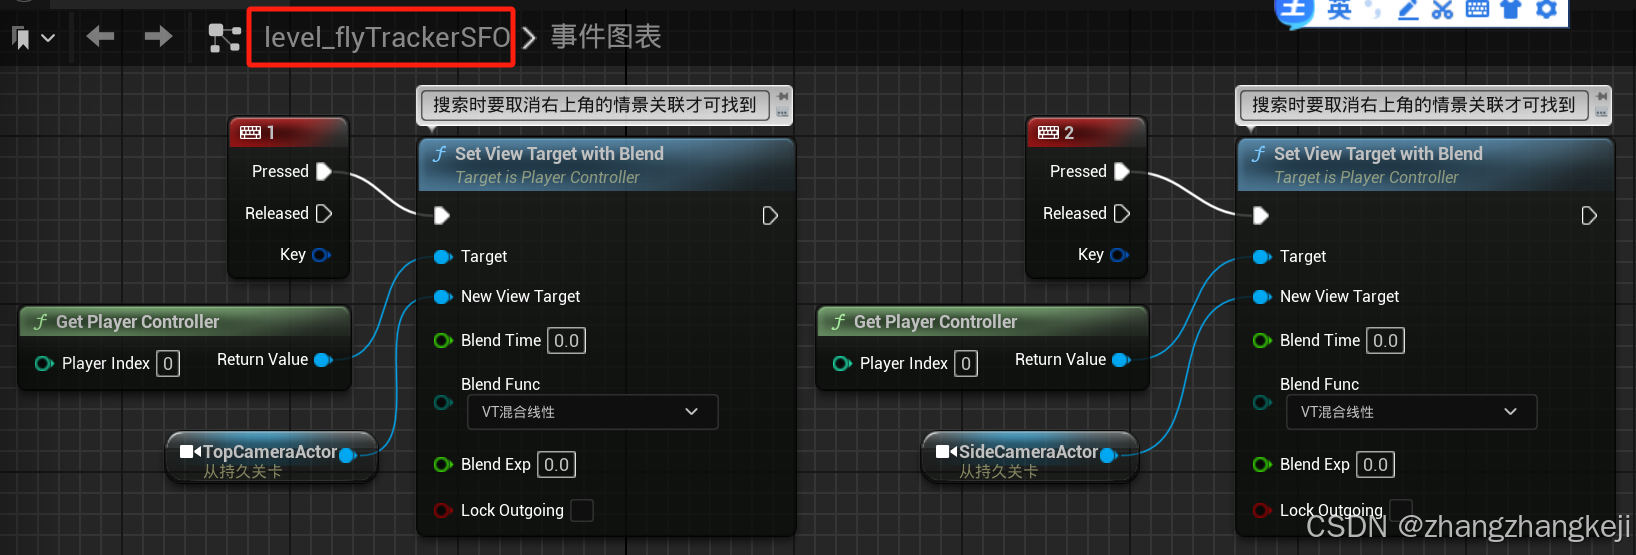1636x555 pixels.
Task: Click exec input pin of key 2's Set View Target
Action: 1261,215
